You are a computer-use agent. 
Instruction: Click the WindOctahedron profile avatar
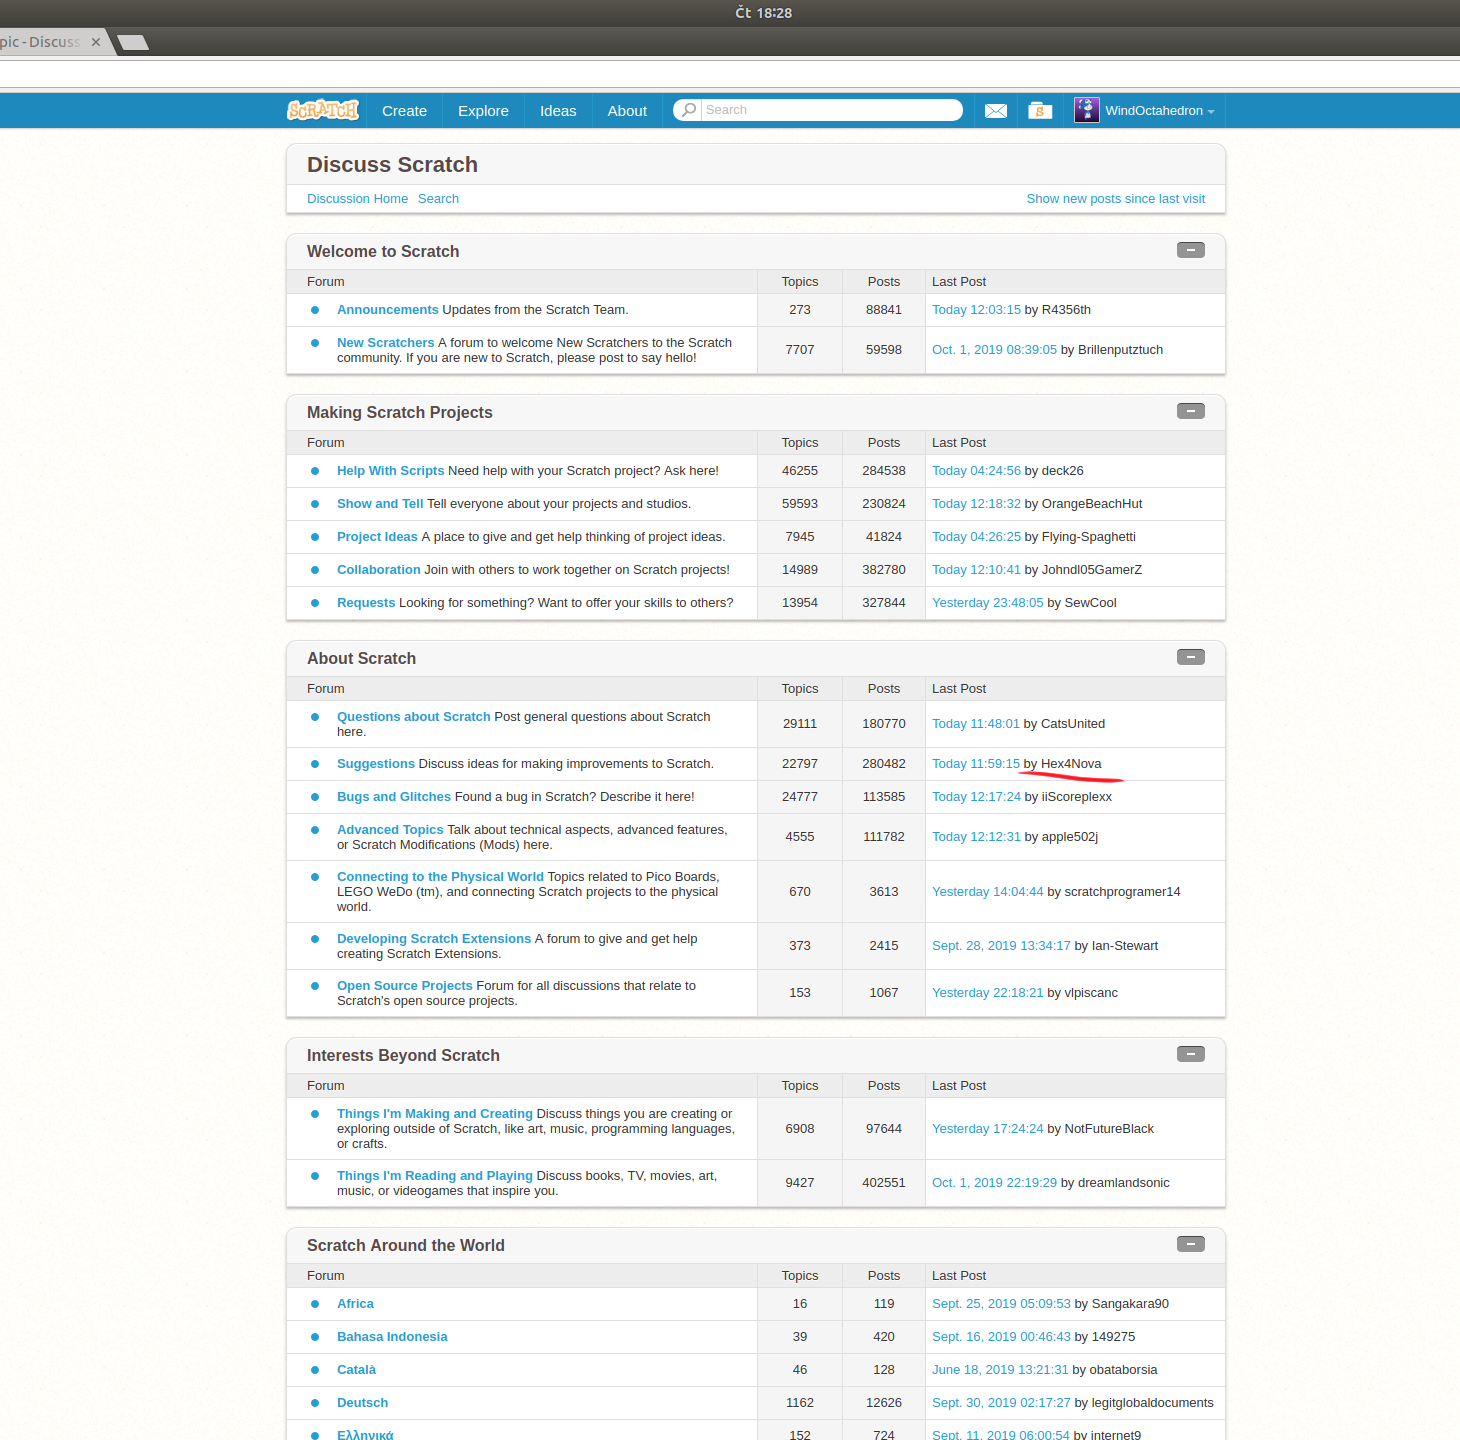(x=1086, y=110)
